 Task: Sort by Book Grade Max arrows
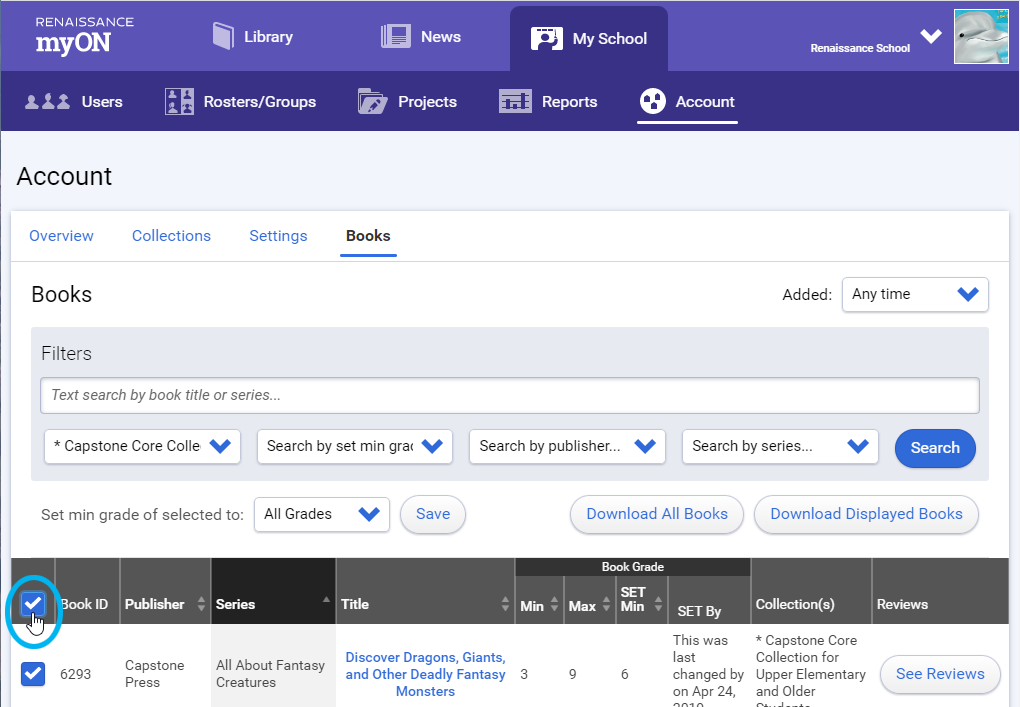coord(606,604)
